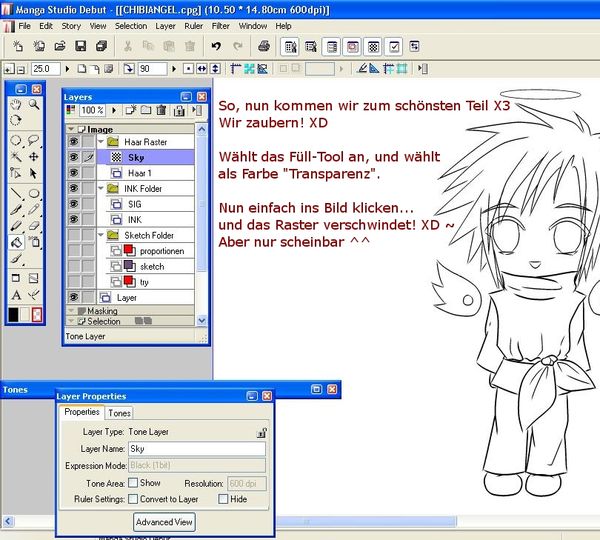Select the Pen tool

(x=15, y=210)
